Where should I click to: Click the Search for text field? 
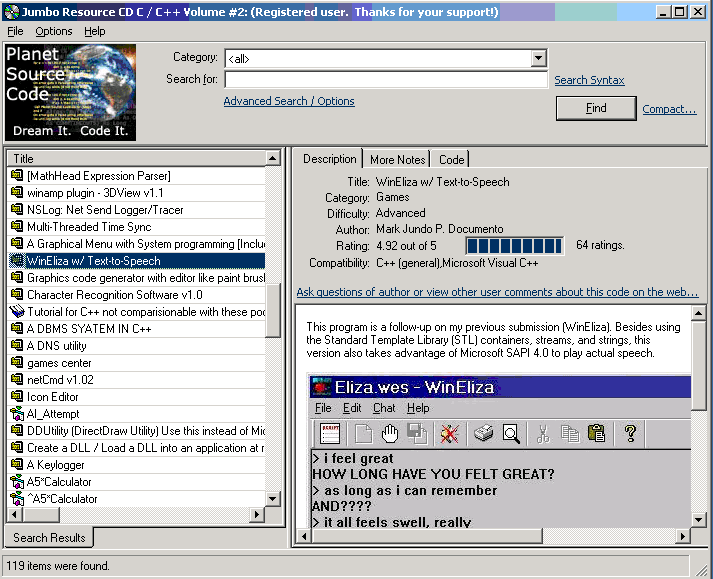click(386, 80)
